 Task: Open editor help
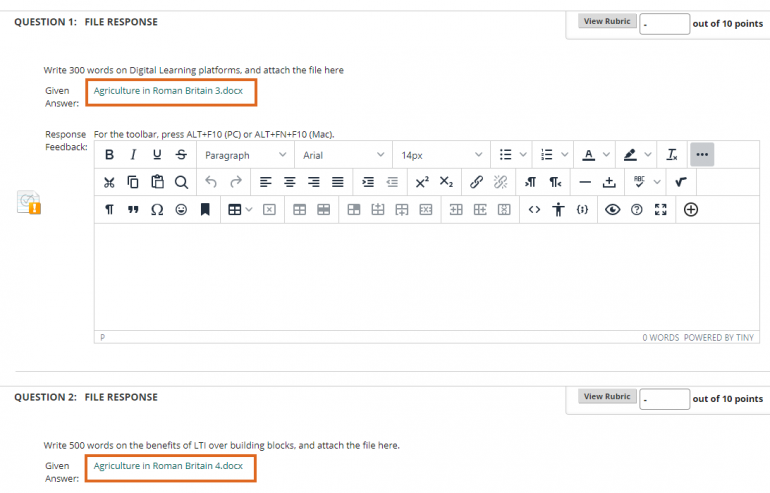[x=636, y=210]
